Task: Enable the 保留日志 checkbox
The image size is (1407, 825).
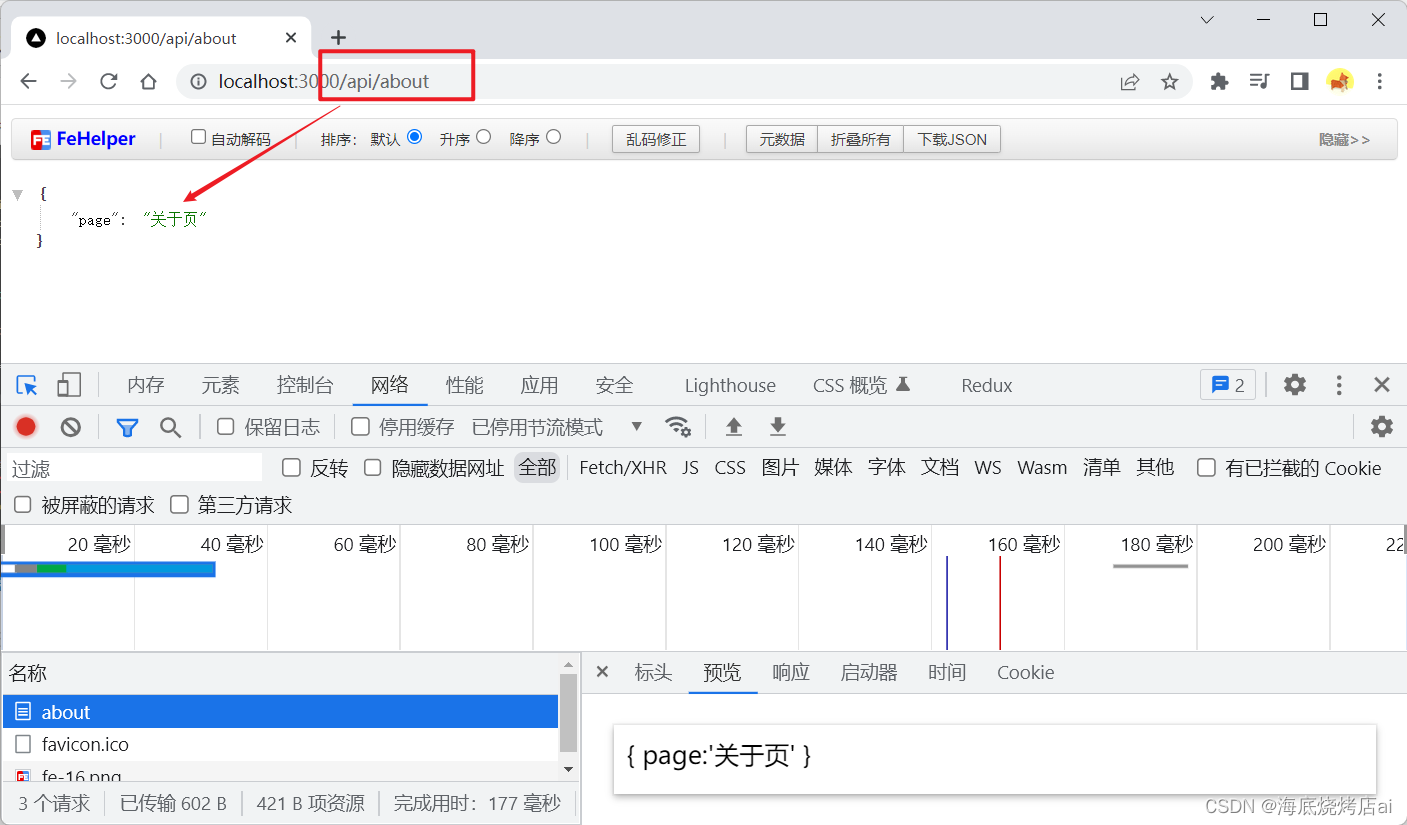Action: pos(226,427)
